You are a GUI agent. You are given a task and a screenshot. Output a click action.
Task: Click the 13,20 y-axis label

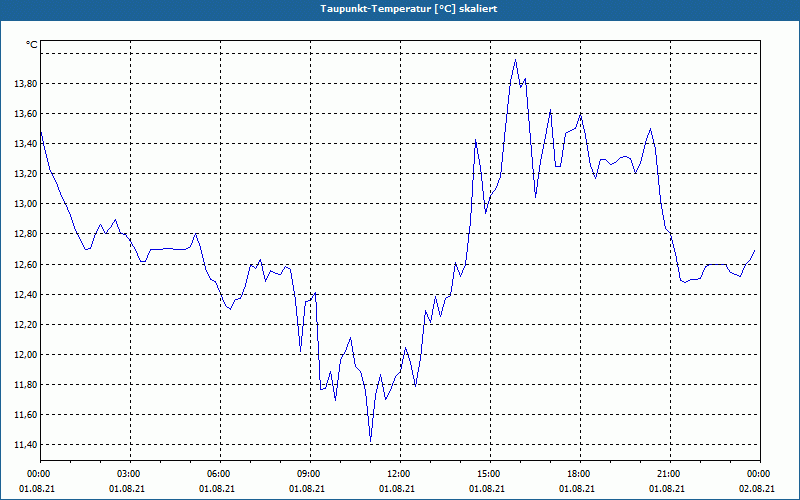click(26, 174)
